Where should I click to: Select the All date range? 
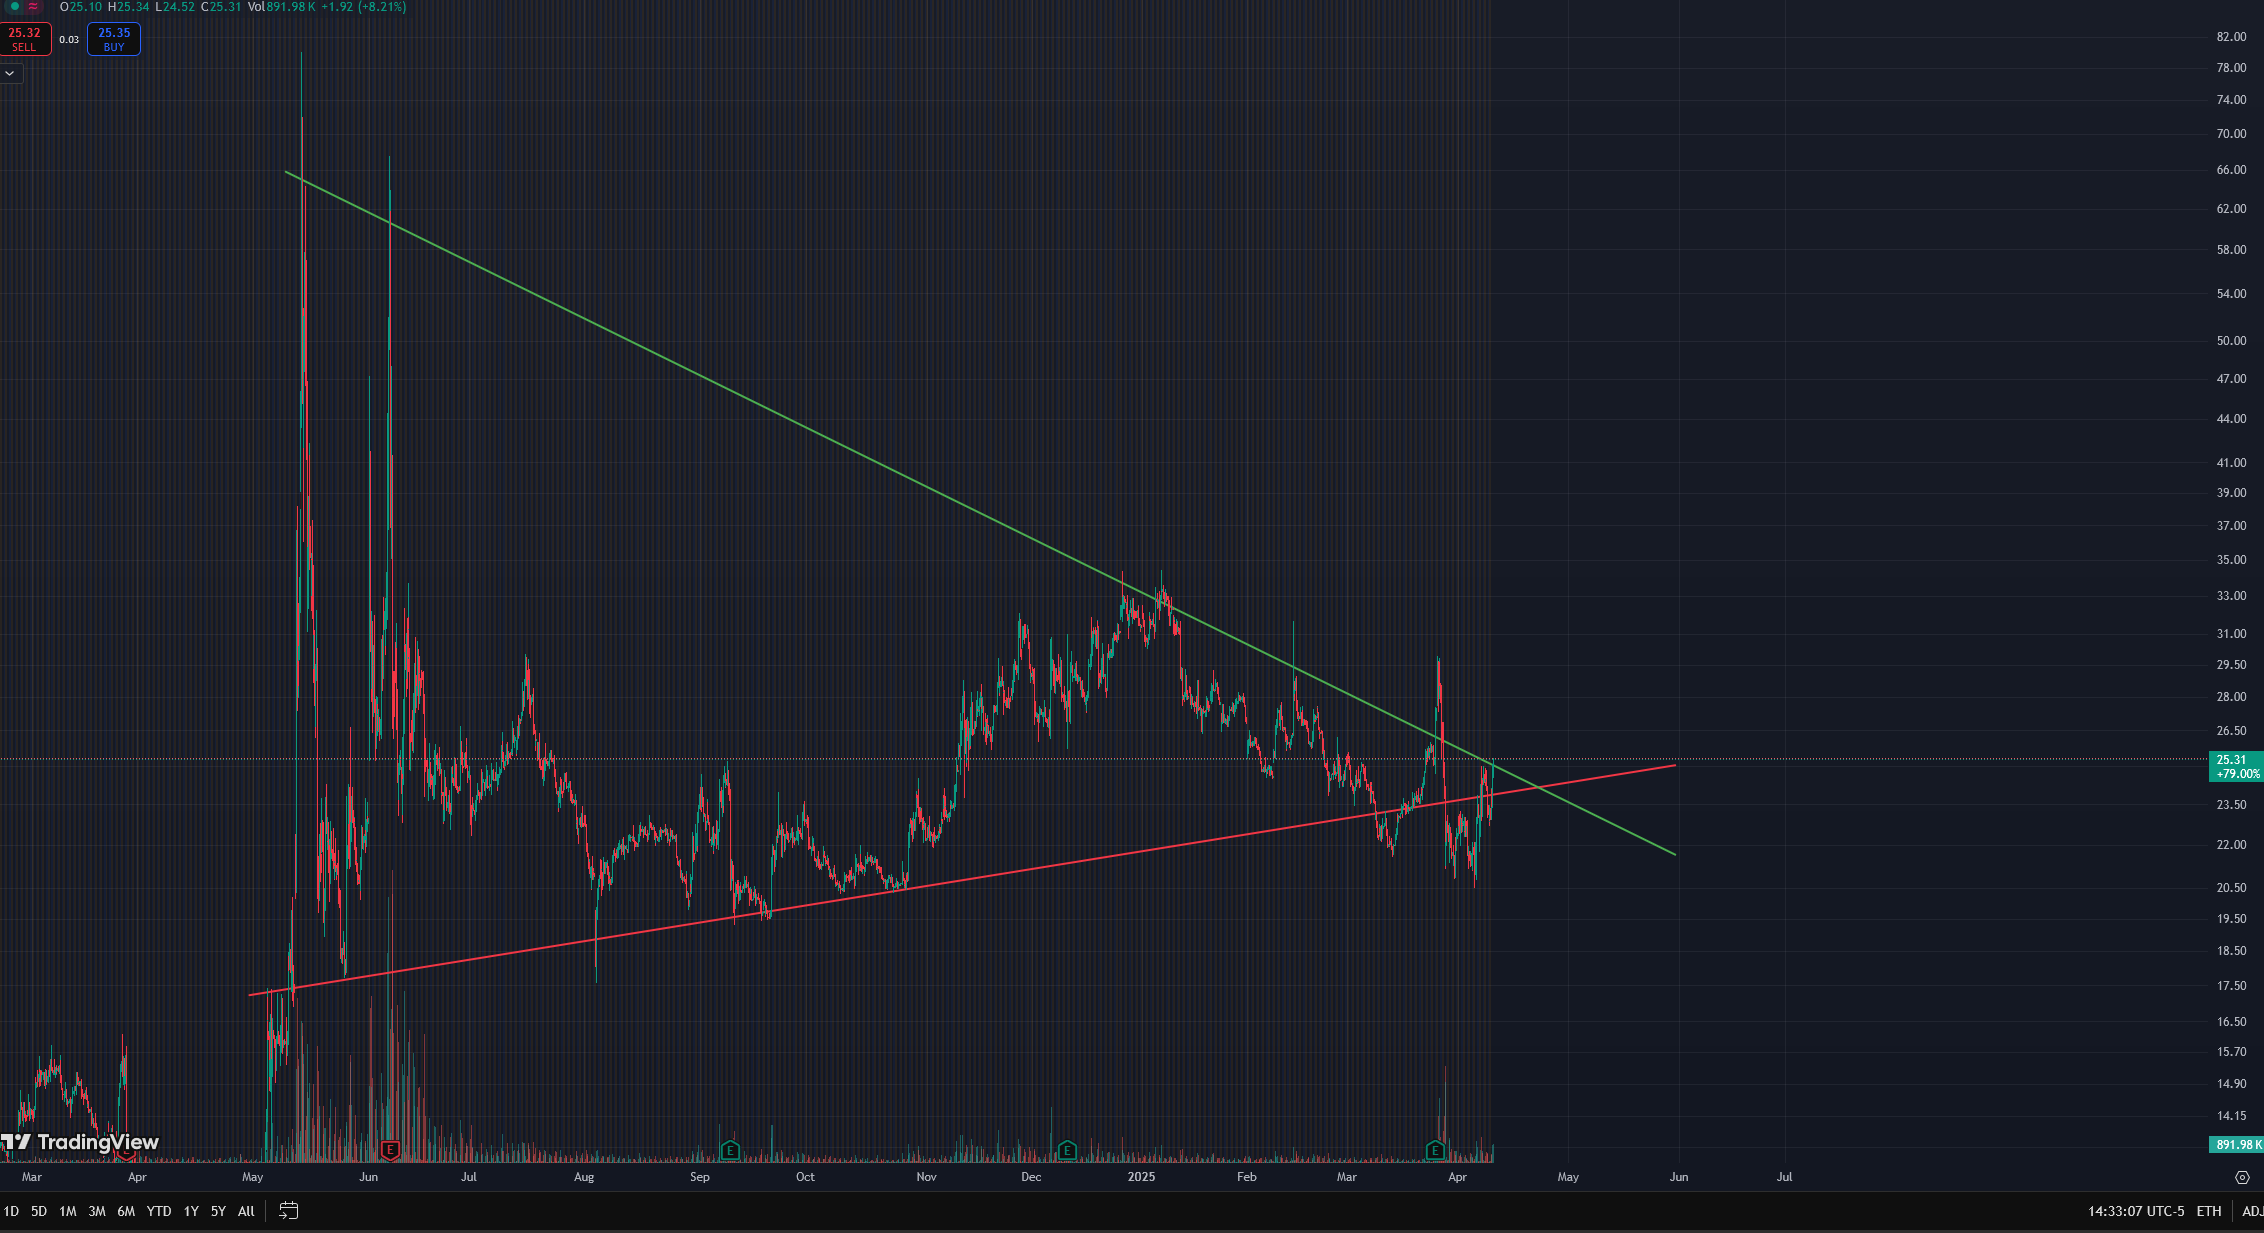click(x=246, y=1211)
